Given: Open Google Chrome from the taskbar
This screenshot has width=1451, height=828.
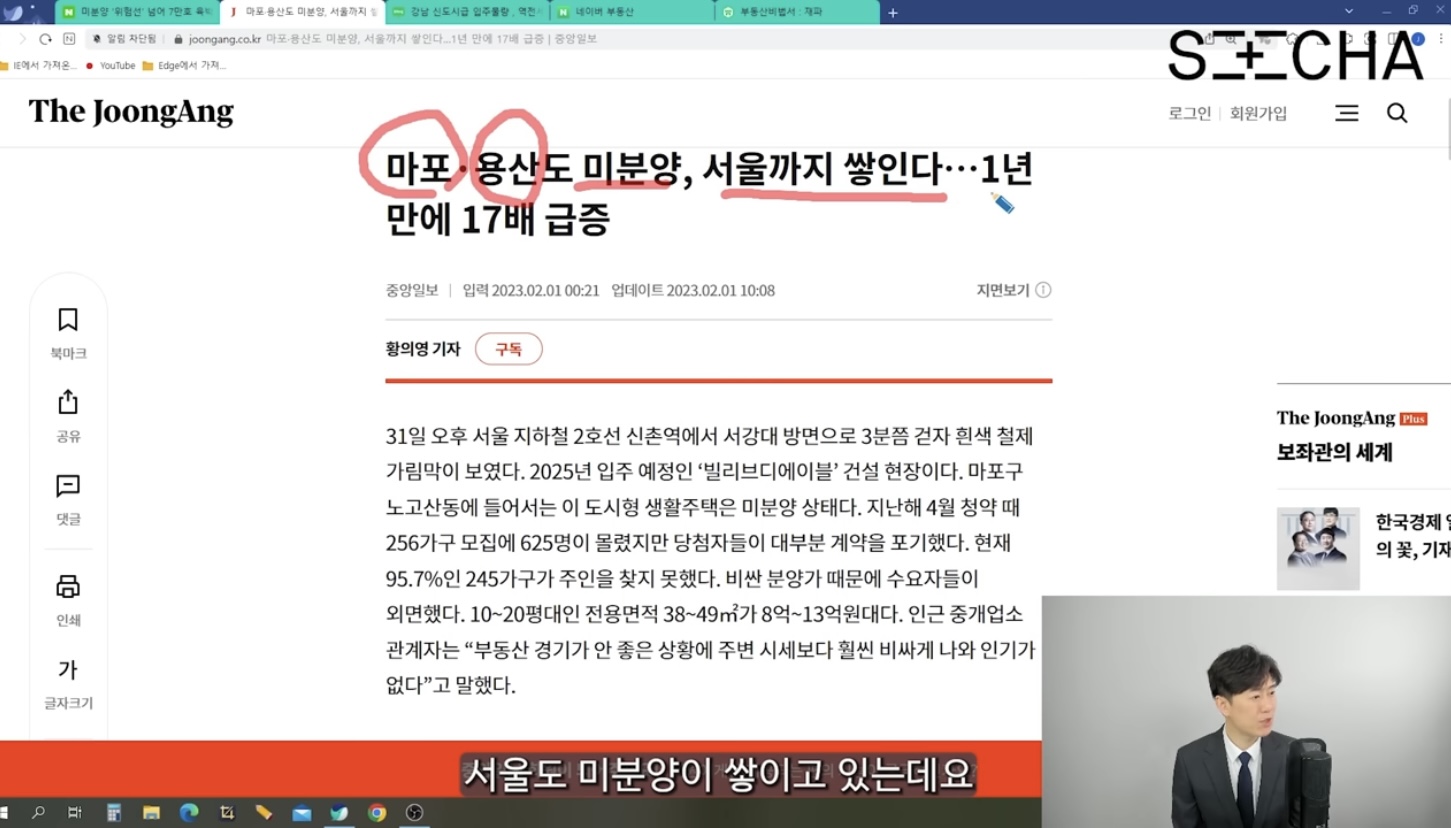Looking at the screenshot, I should 377,813.
